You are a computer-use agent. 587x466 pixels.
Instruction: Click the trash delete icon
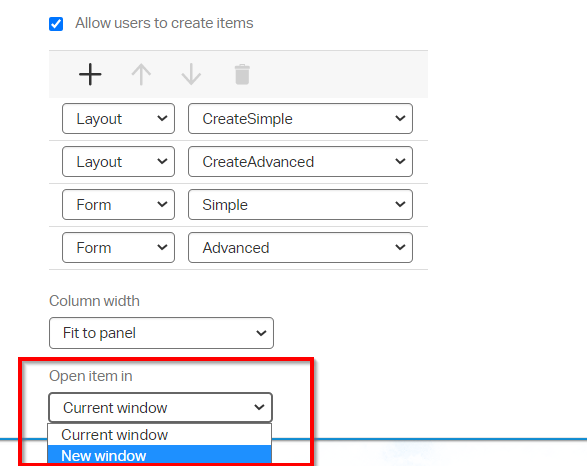(242, 74)
